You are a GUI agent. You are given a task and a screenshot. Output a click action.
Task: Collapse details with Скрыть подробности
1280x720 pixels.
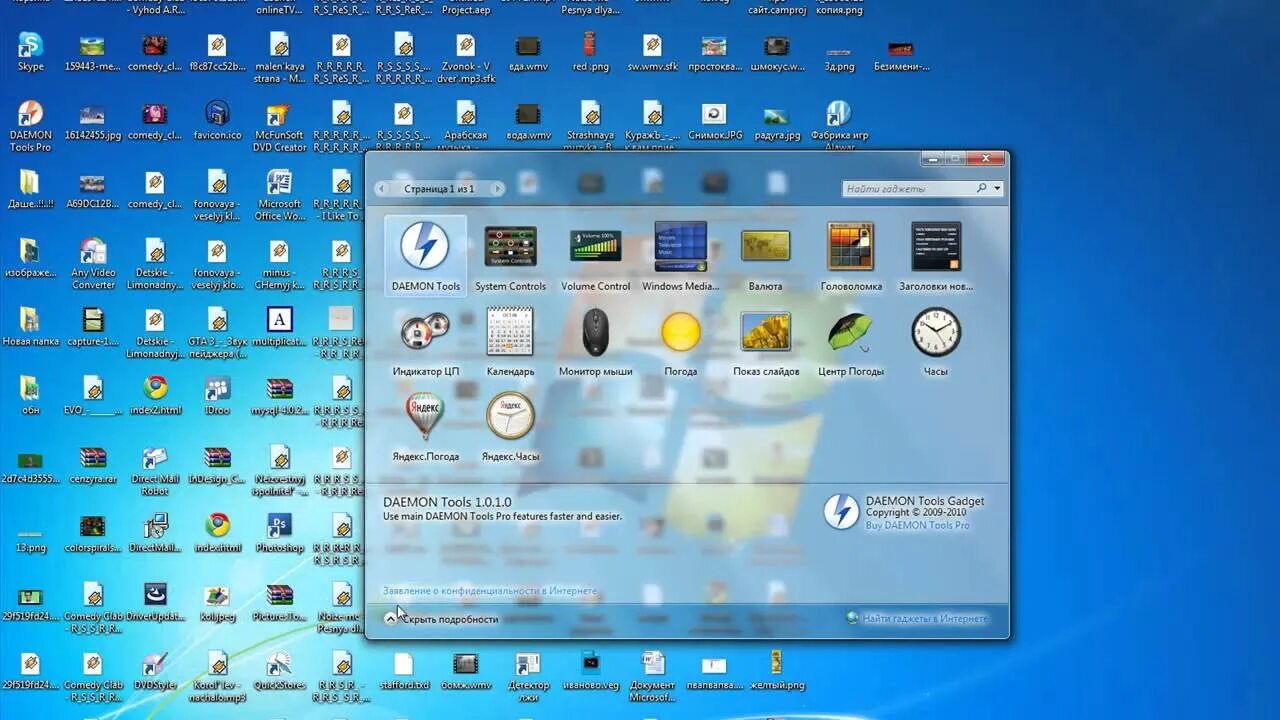(x=441, y=619)
